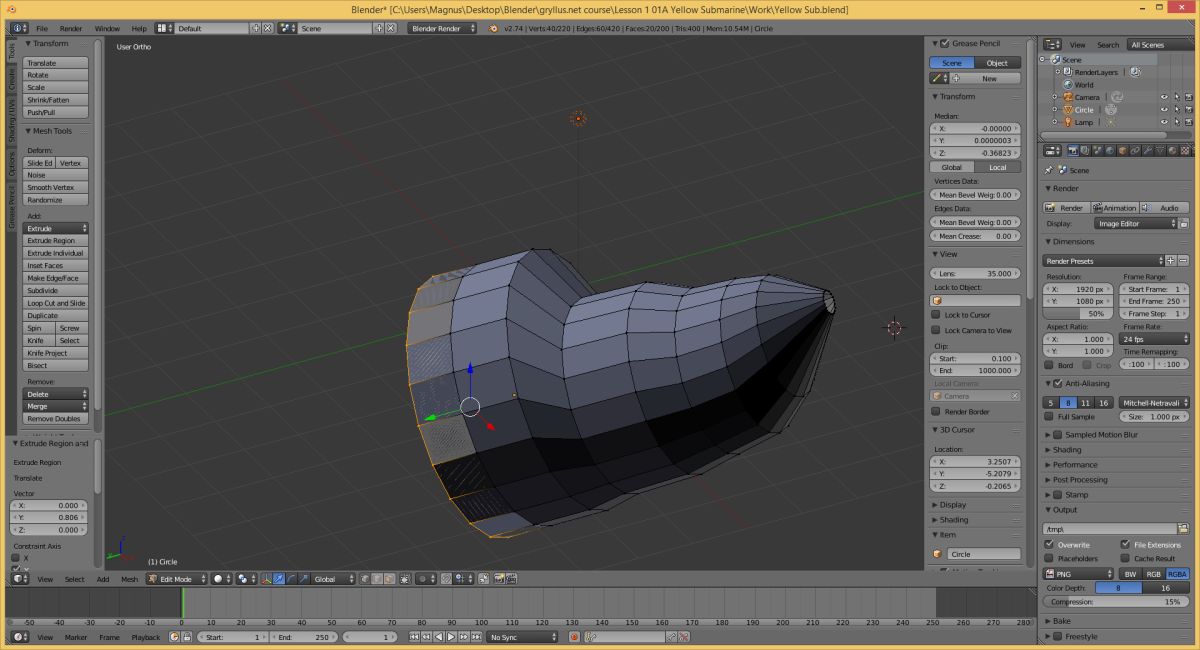This screenshot has width=1200, height=650.
Task: Click the translate manipulator arrow icon
Action: pyautogui.click(x=279, y=579)
